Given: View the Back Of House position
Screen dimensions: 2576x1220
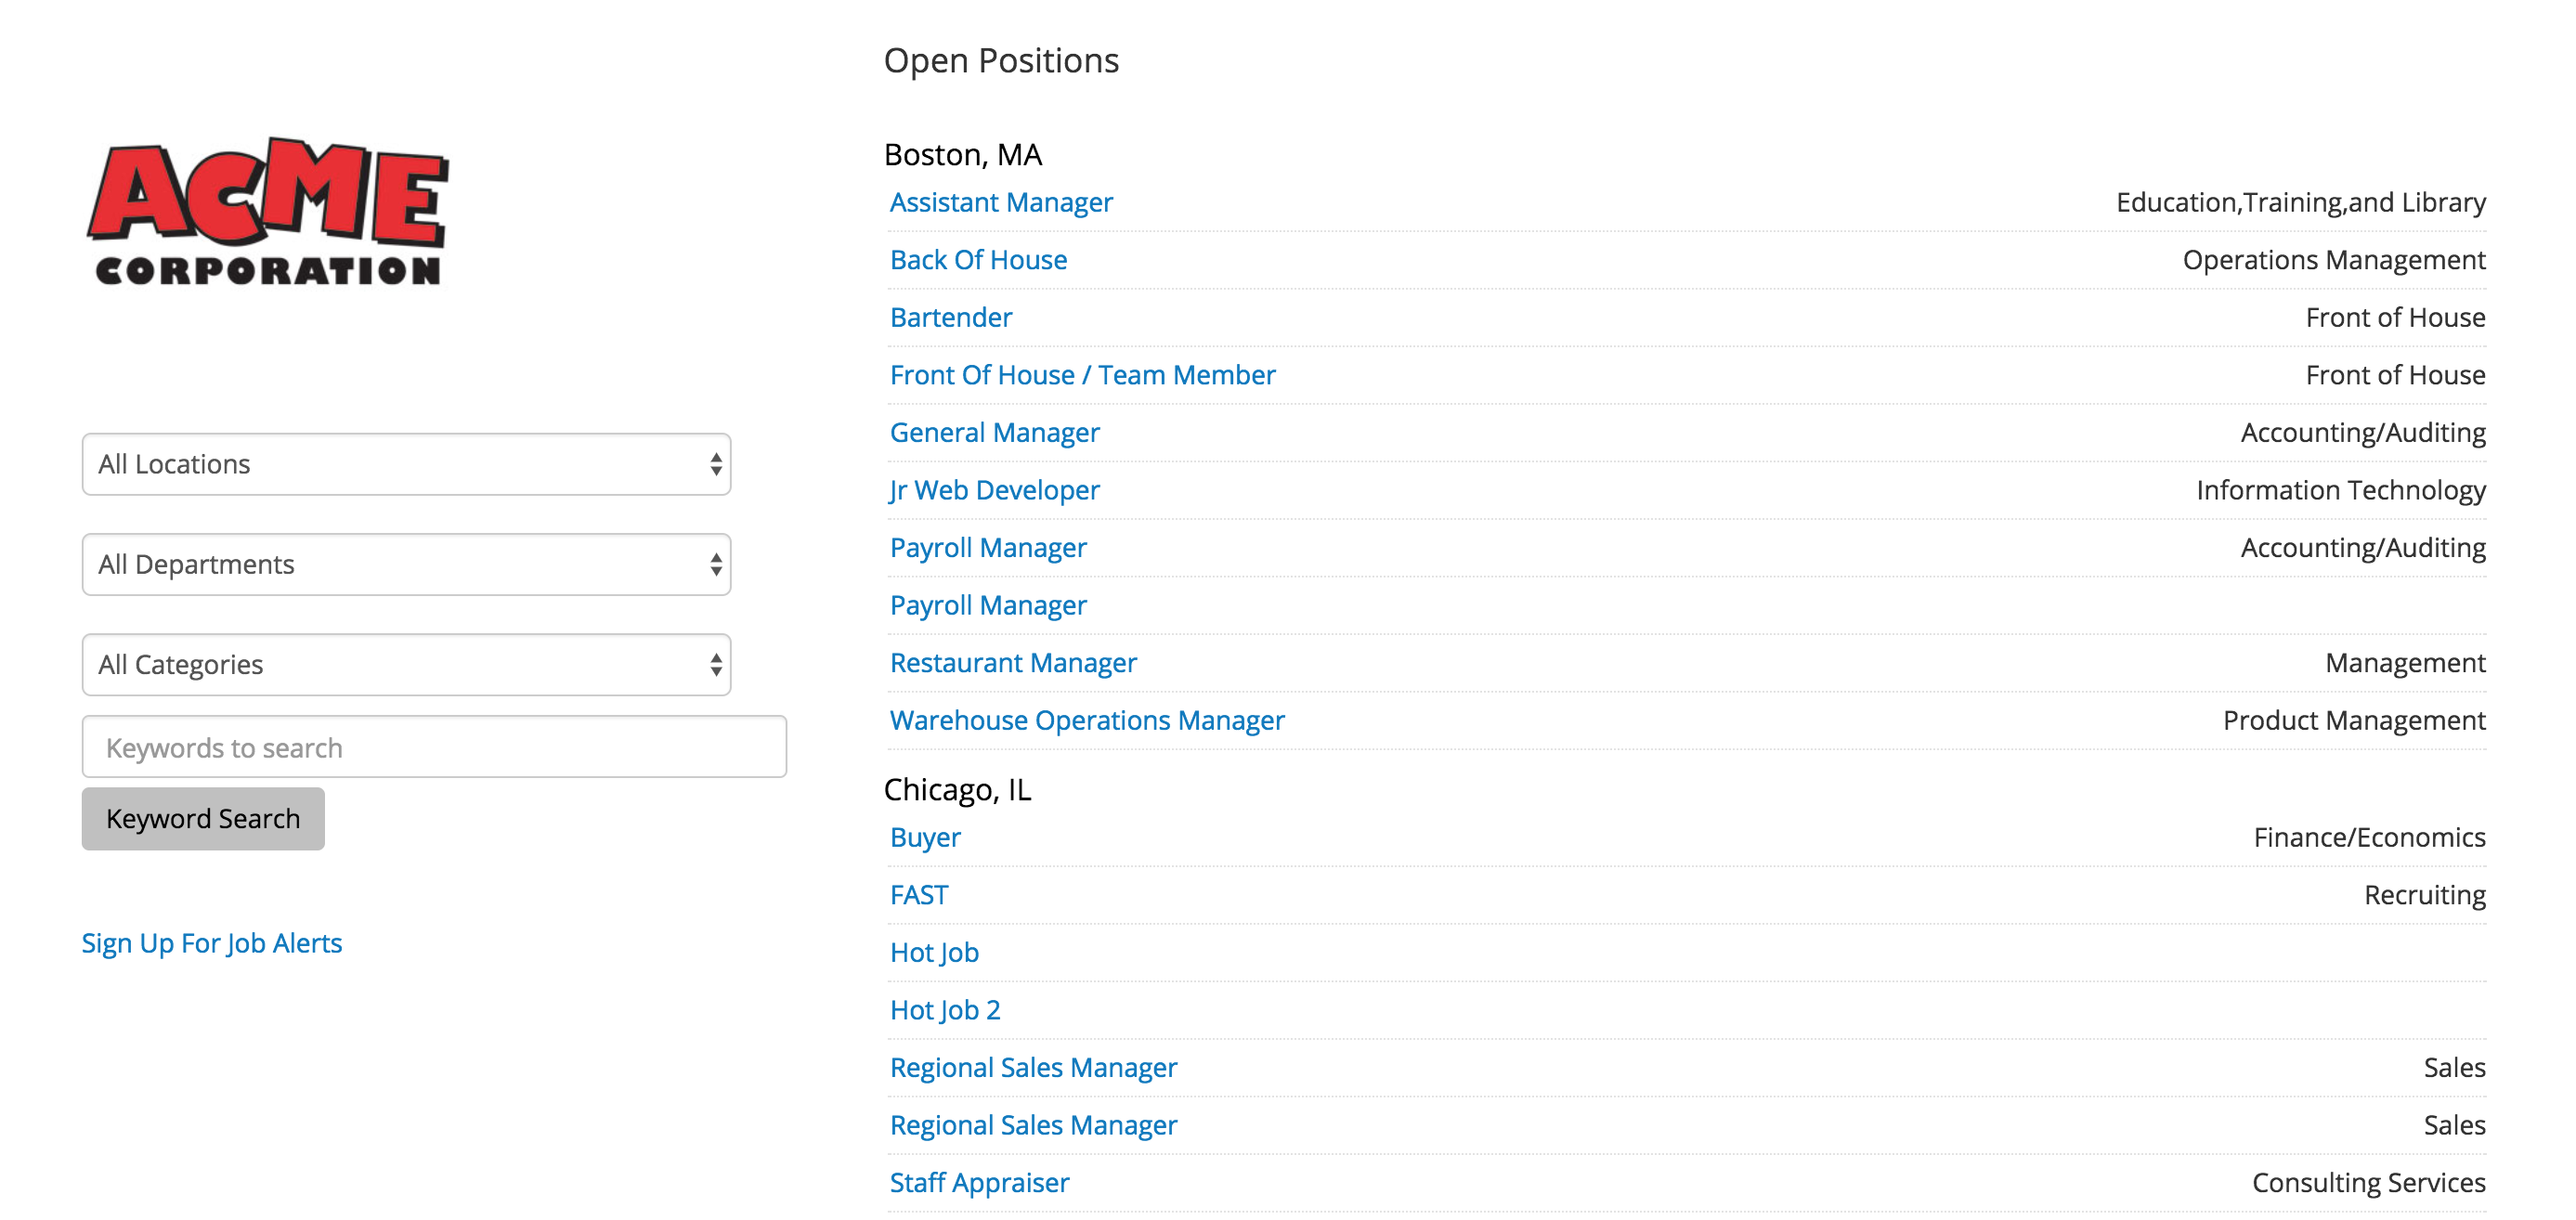Looking at the screenshot, I should pyautogui.click(x=978, y=260).
